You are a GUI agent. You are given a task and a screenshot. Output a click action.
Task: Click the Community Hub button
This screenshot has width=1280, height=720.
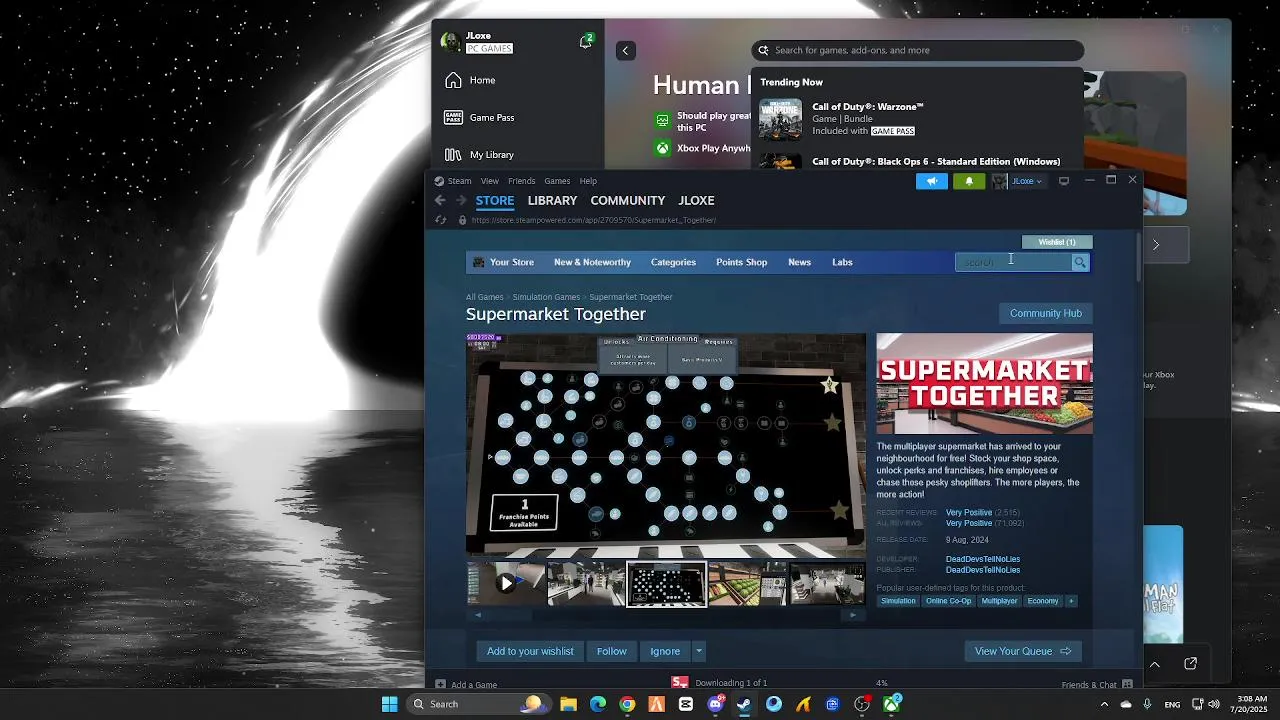1045,313
